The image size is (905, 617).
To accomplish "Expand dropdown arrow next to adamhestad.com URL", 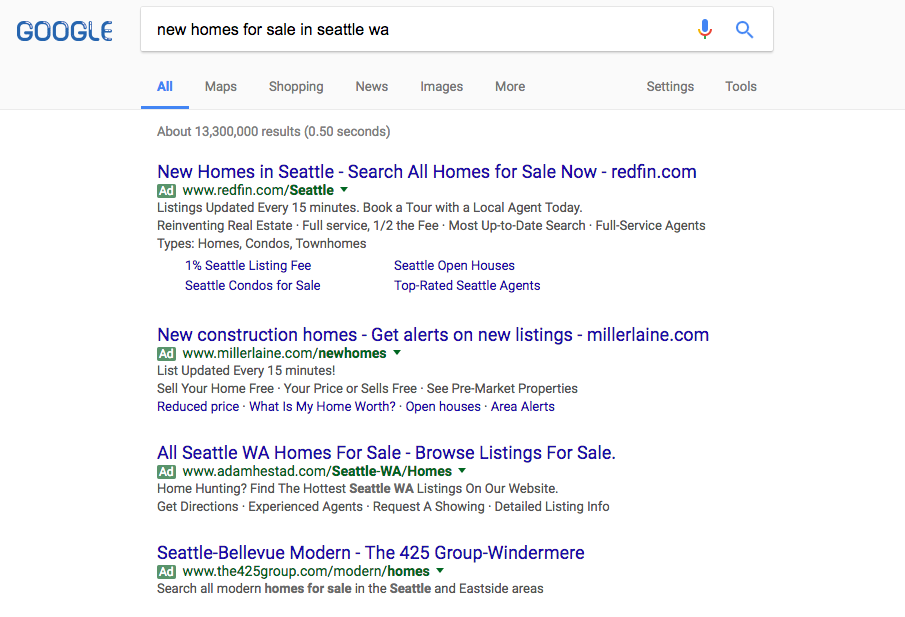I will pos(462,470).
